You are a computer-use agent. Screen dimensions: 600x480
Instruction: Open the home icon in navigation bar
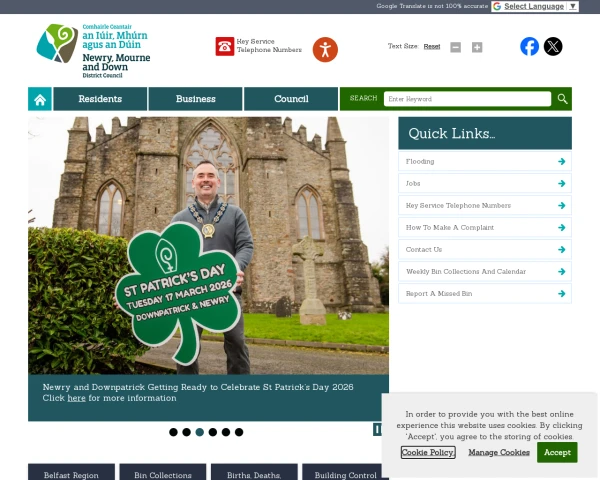tap(40, 99)
